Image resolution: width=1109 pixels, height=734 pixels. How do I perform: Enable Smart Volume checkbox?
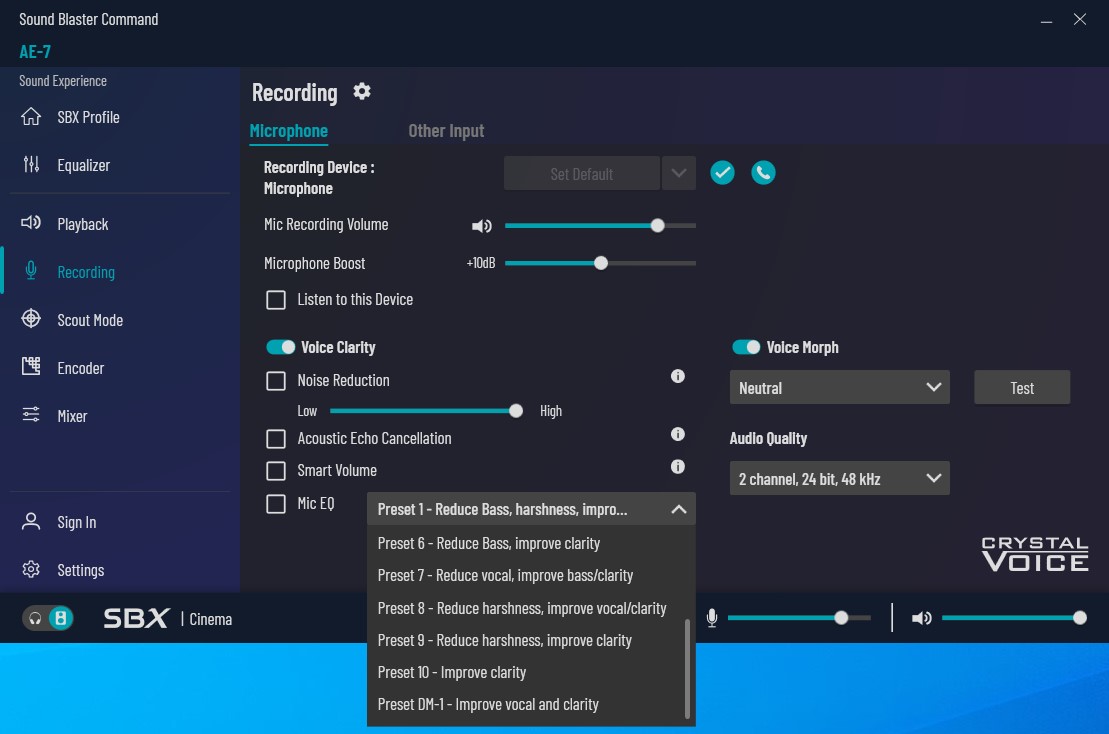(x=276, y=471)
